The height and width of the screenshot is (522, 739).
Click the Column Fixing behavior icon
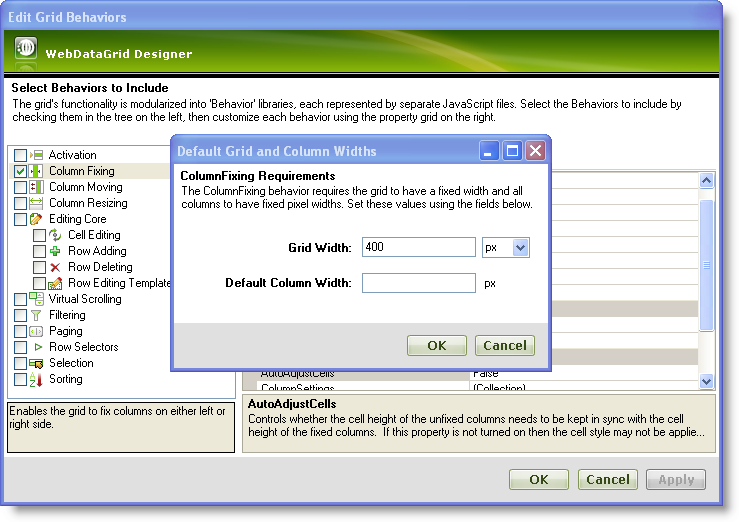(36, 171)
